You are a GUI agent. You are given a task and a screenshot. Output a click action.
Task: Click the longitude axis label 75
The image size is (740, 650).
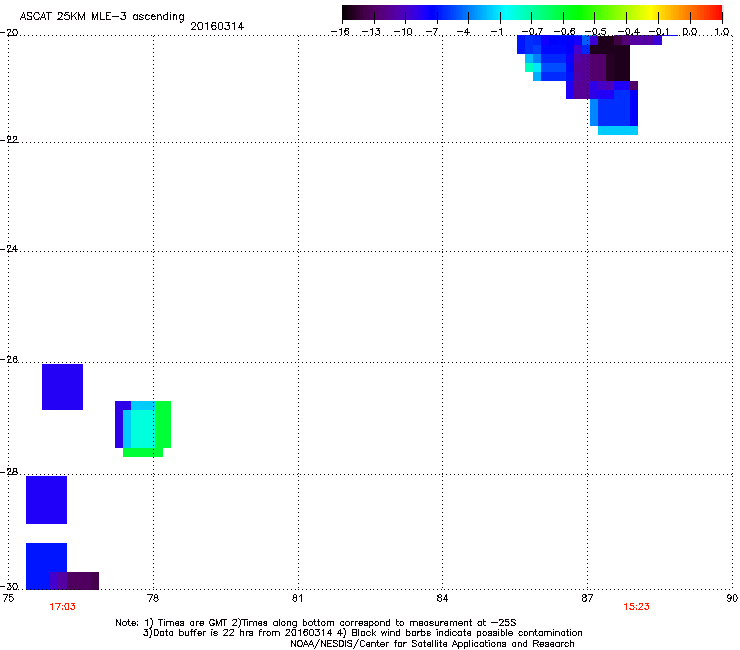pos(8,598)
